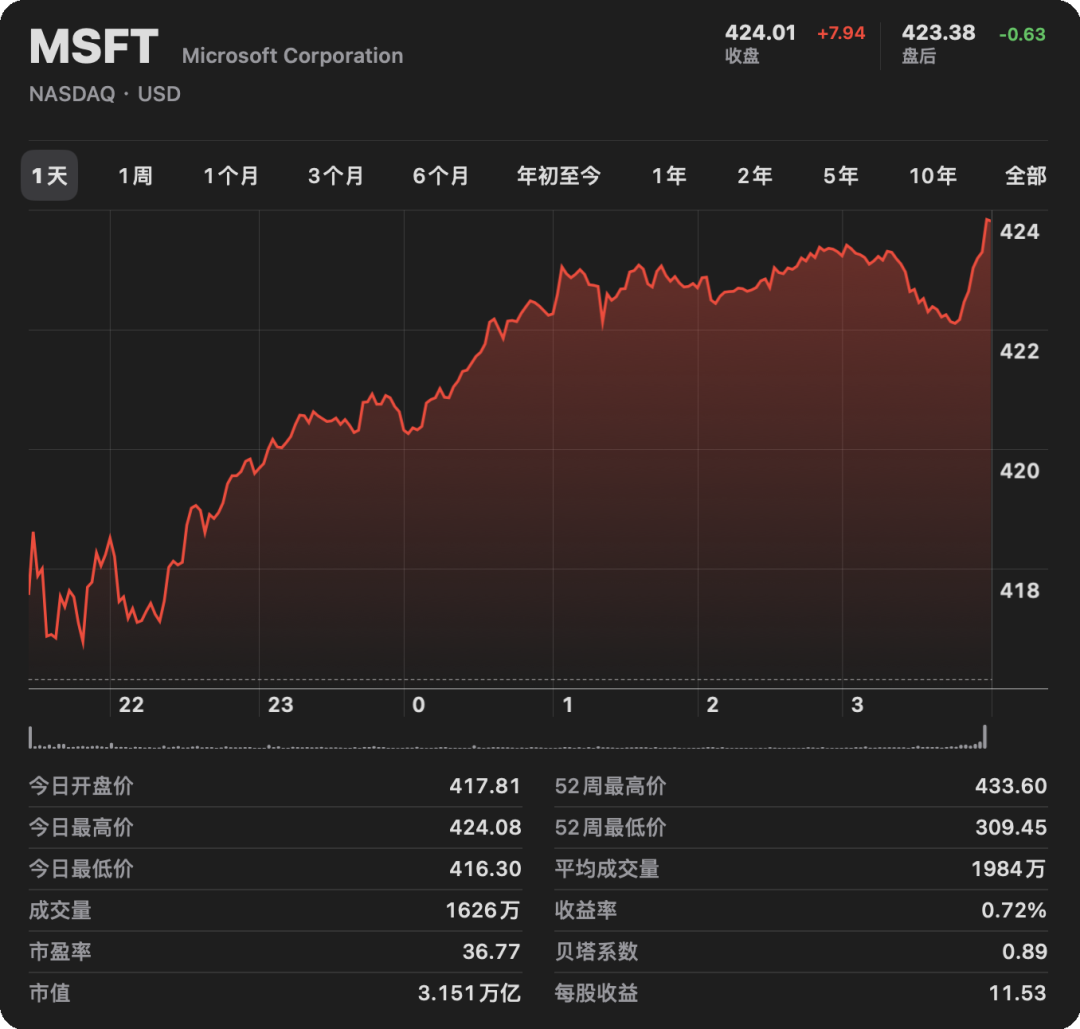Click the 市值 label
Viewport: 1080px width, 1029px height.
tap(50, 992)
